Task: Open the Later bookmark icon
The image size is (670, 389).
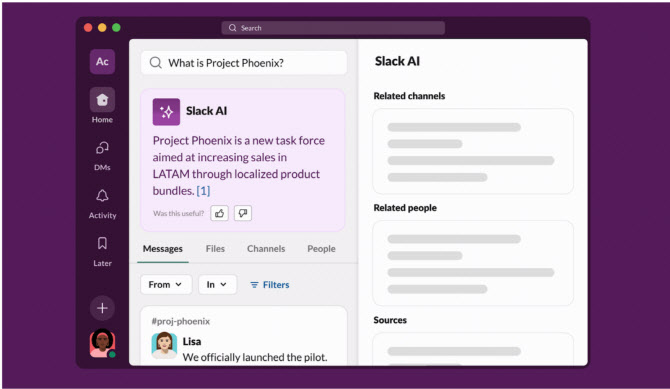Action: coord(102,243)
